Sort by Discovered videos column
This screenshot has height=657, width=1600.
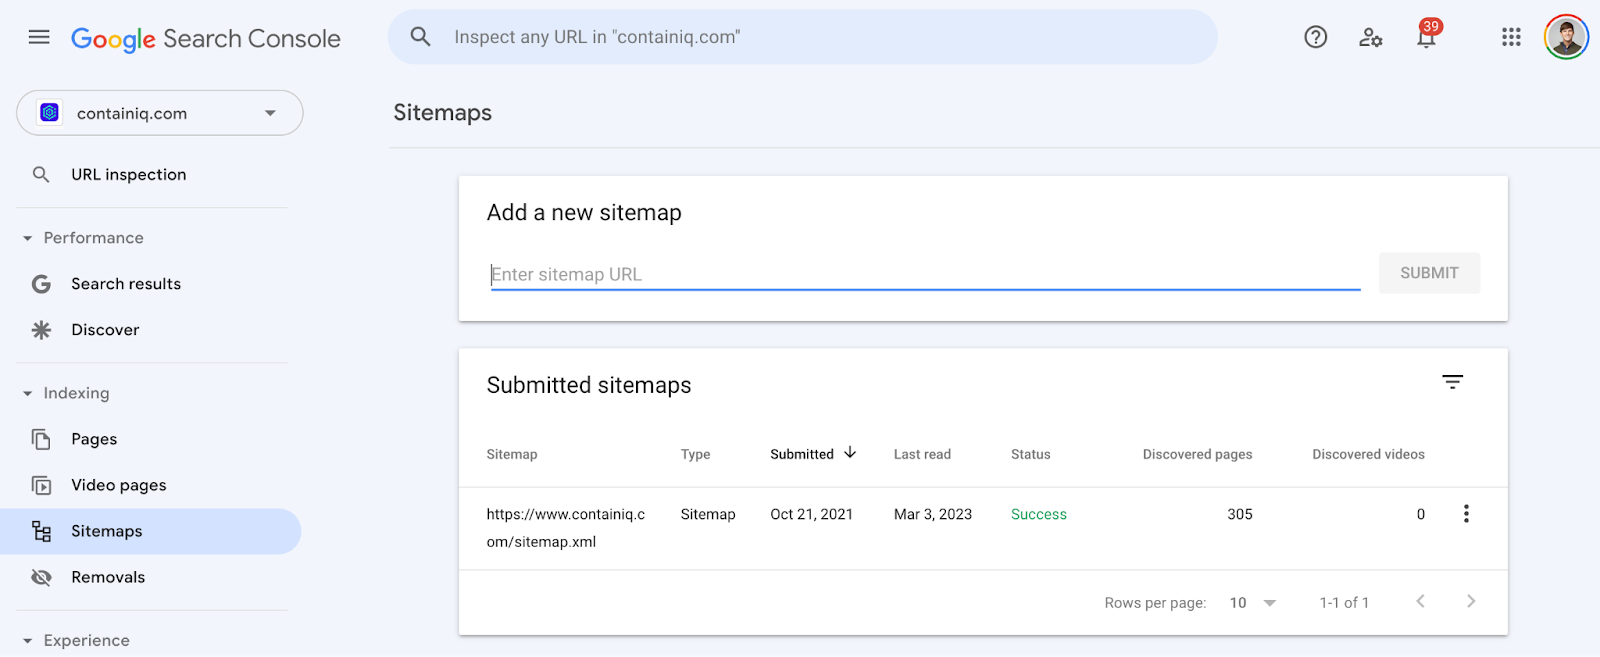point(1369,454)
